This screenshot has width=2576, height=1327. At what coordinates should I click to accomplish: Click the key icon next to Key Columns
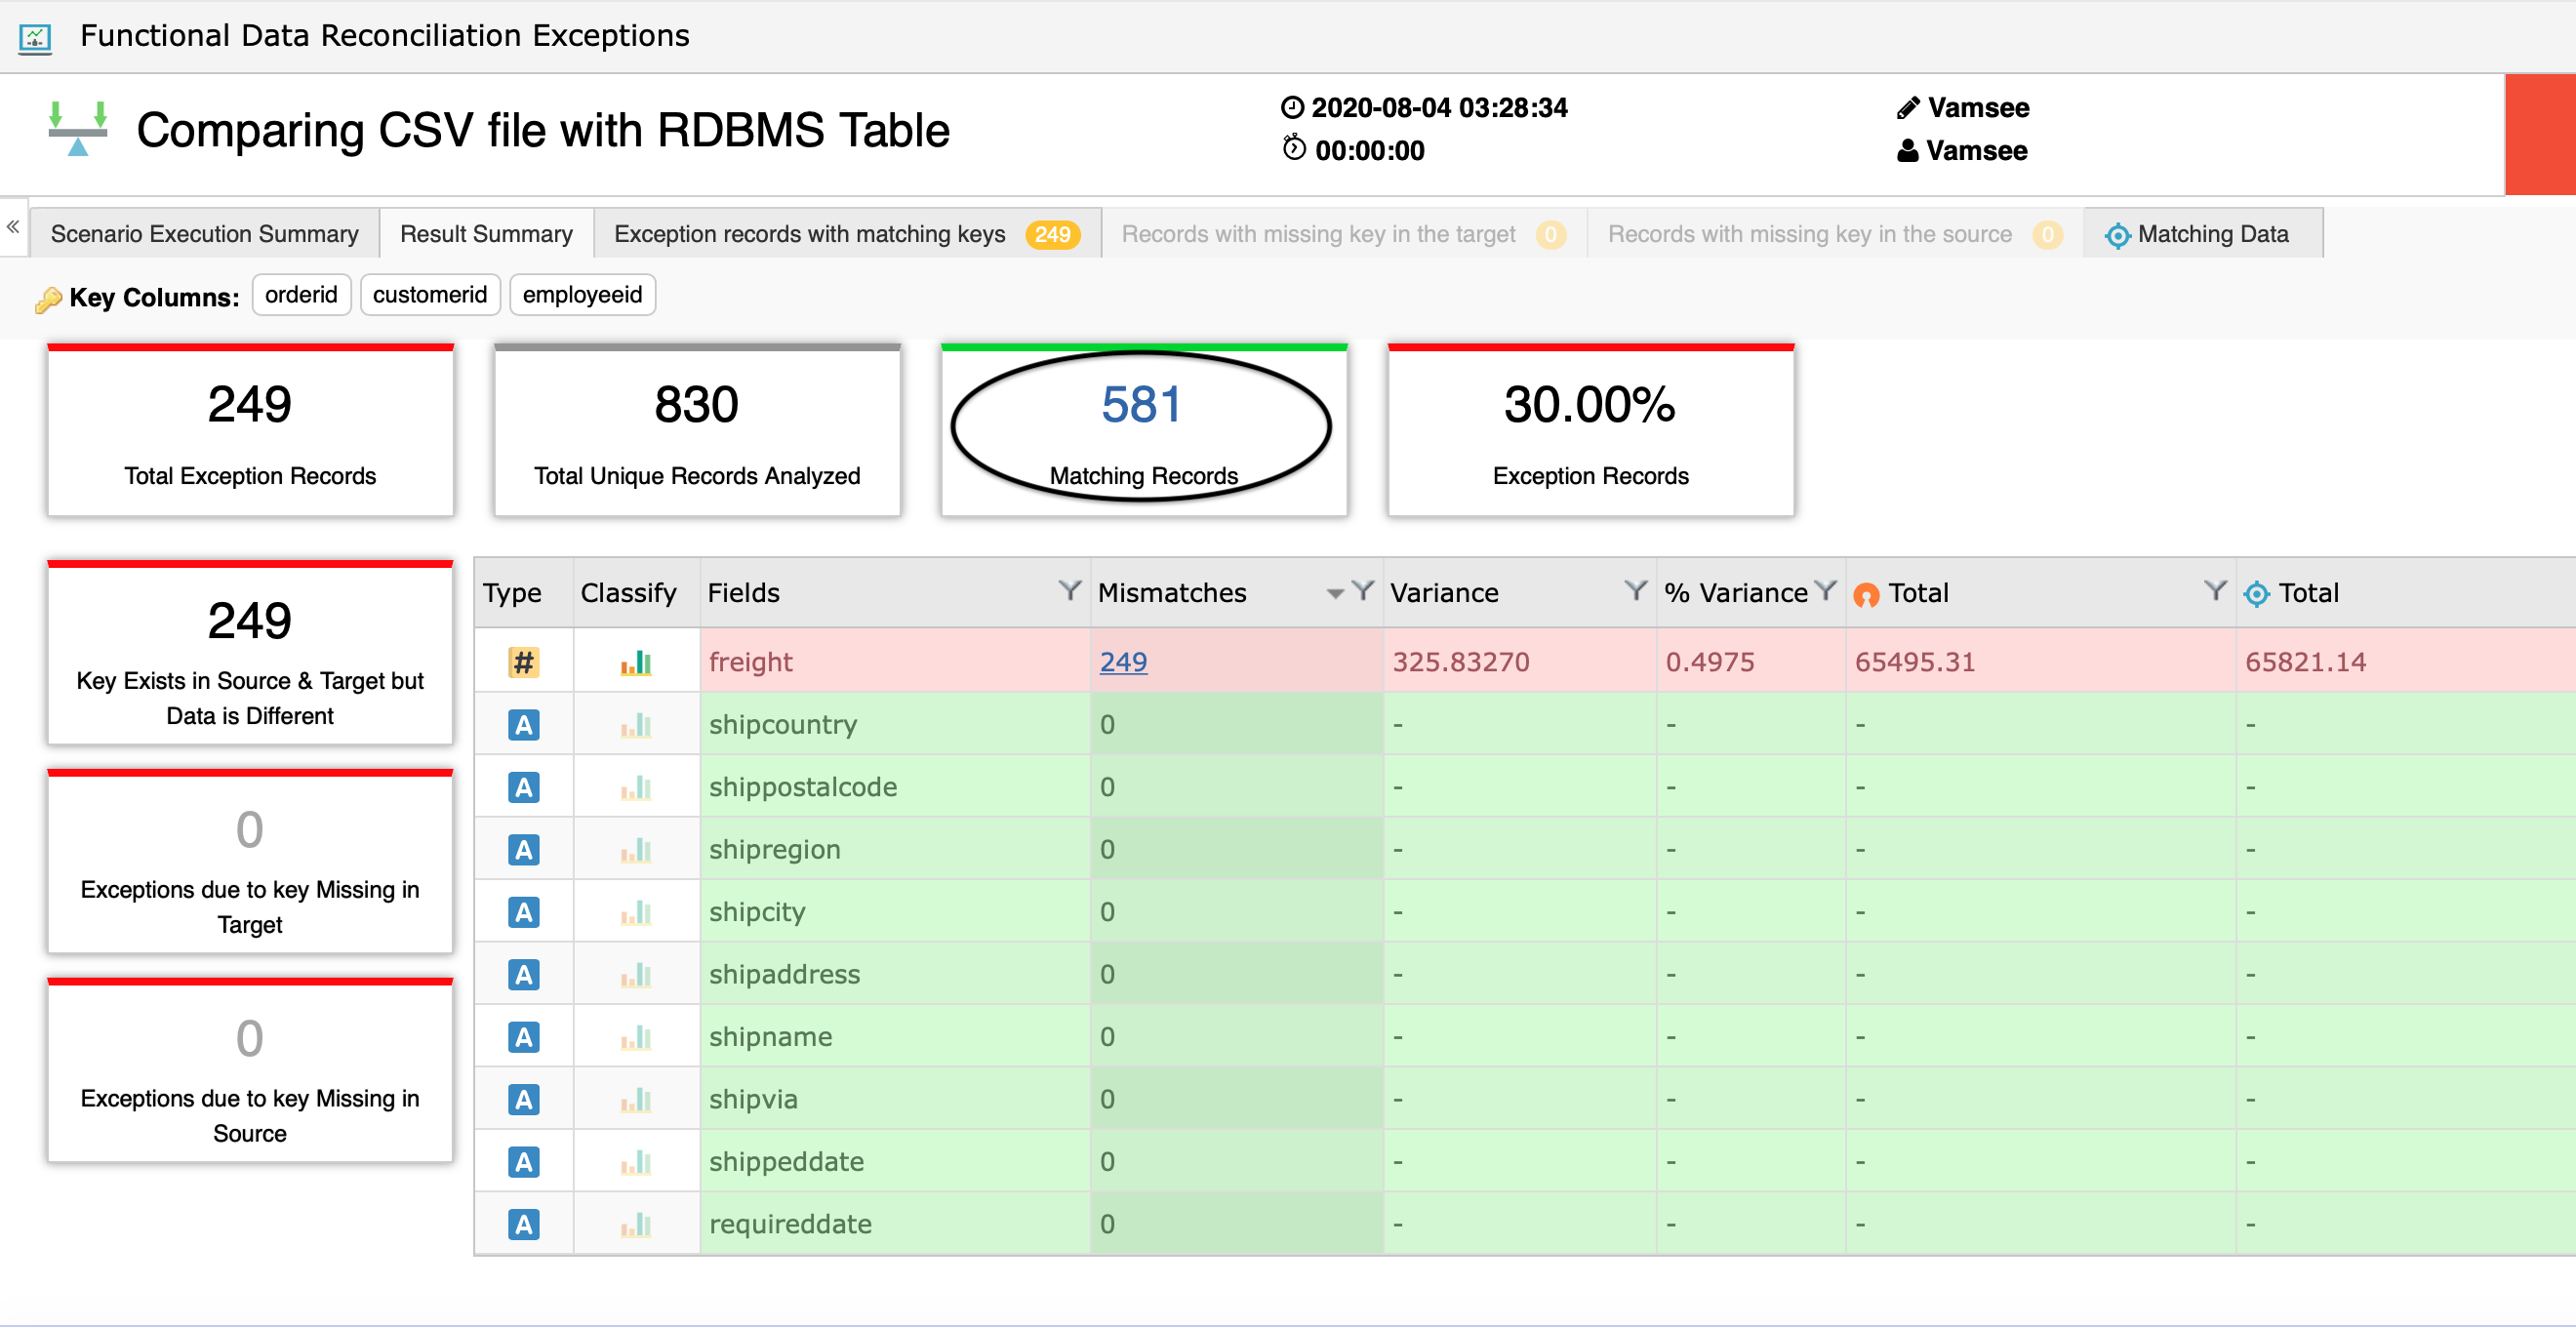tap(50, 297)
